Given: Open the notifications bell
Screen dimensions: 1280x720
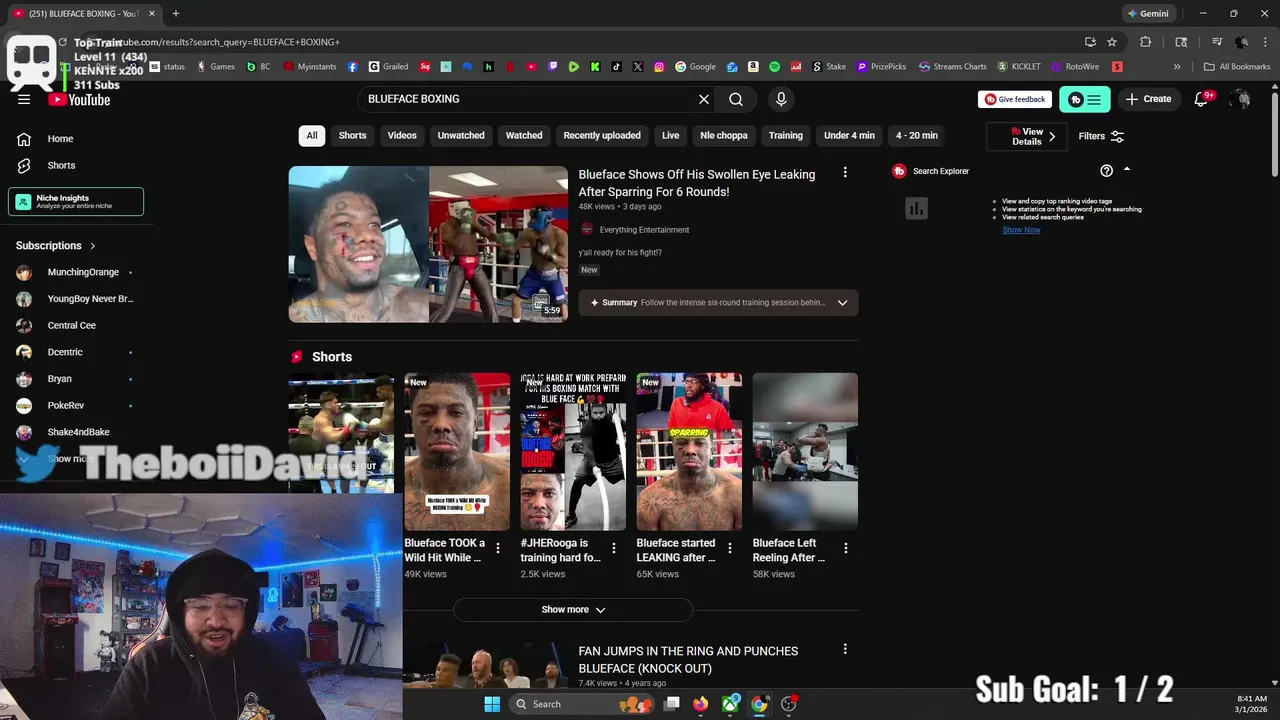Looking at the screenshot, I should 1201,99.
